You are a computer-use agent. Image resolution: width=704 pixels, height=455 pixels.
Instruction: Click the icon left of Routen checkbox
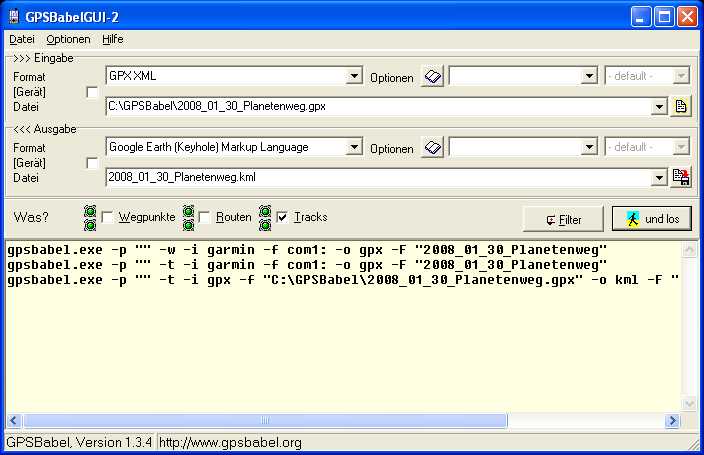click(x=188, y=217)
